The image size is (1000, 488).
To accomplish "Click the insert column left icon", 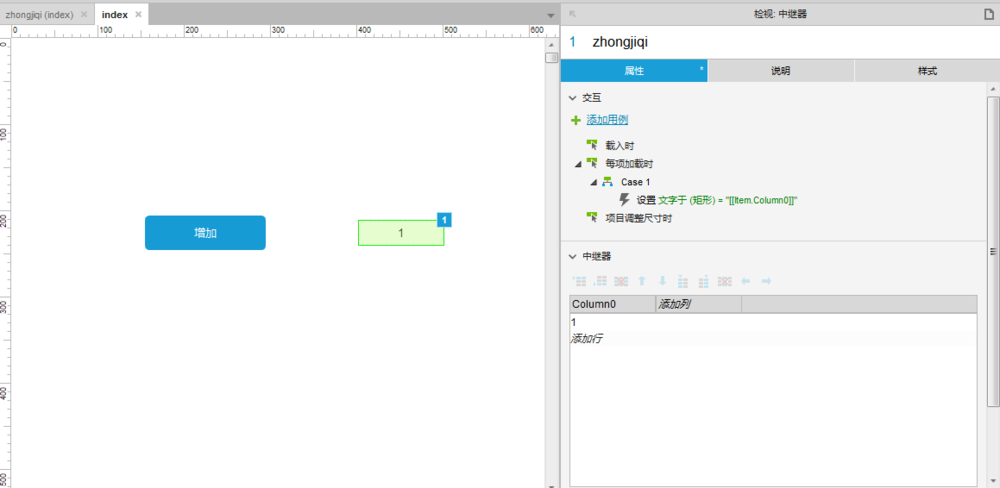I will coord(683,281).
